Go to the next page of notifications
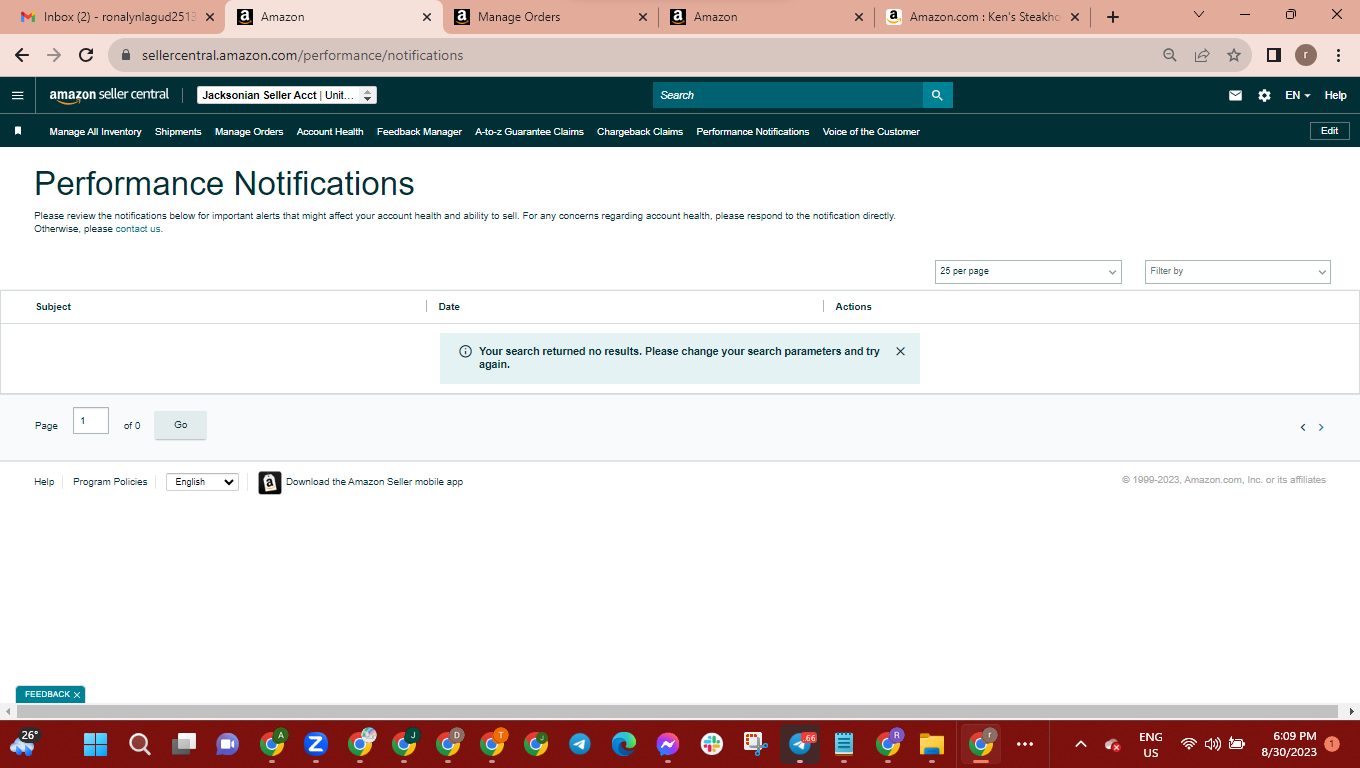 tap(1321, 427)
